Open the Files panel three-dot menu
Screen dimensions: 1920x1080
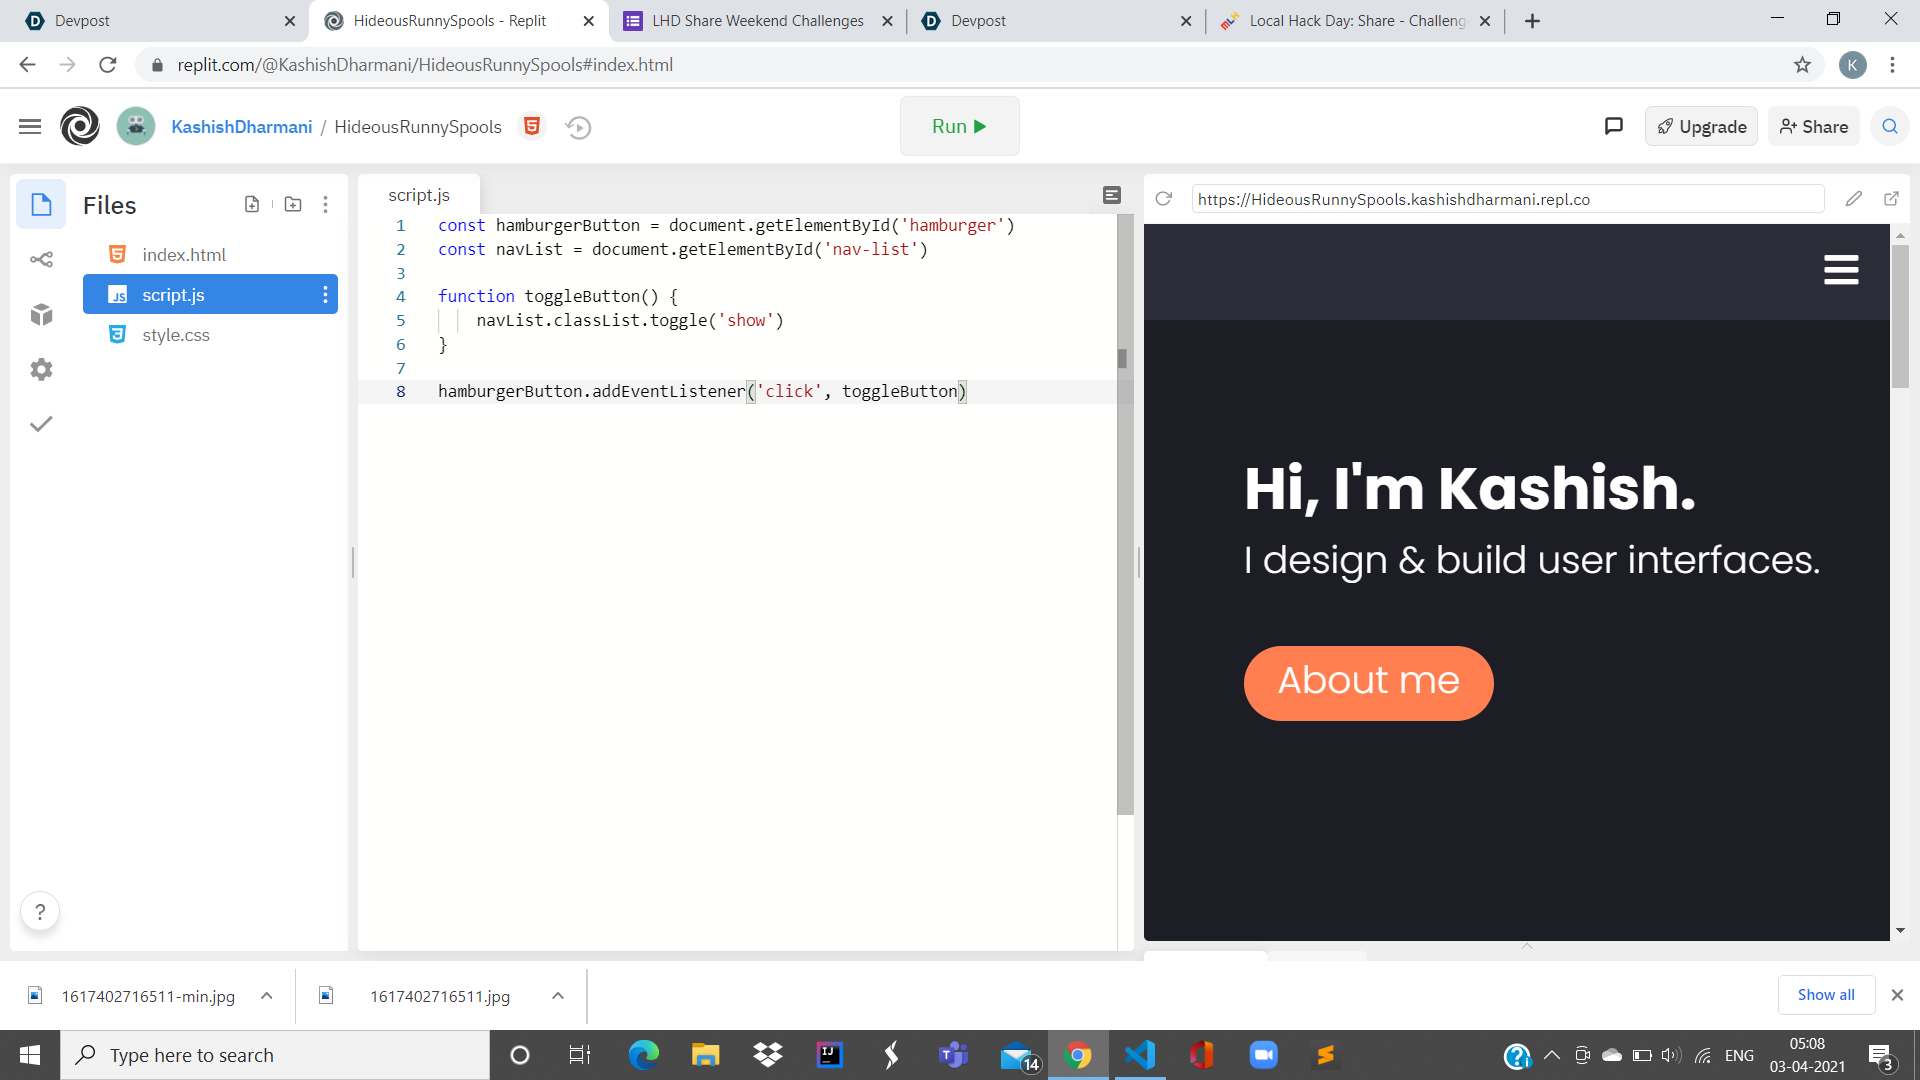pos(325,204)
